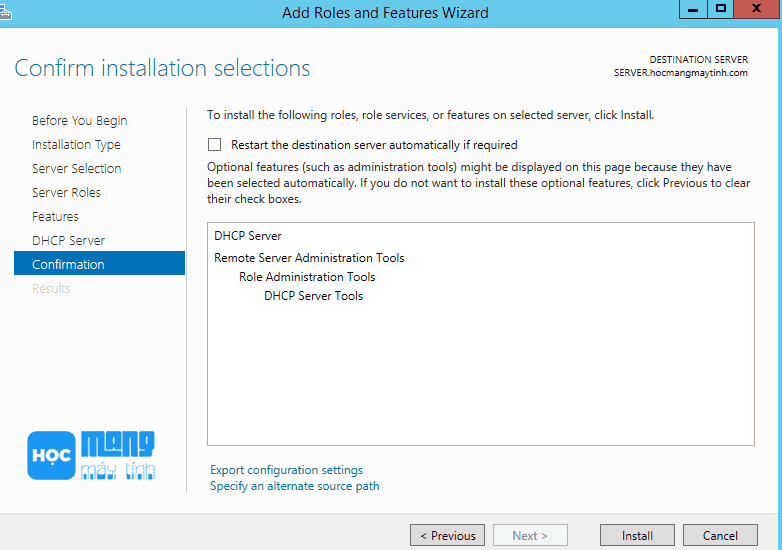
Task: Open the DHCP Server wizard page
Action: [68, 240]
